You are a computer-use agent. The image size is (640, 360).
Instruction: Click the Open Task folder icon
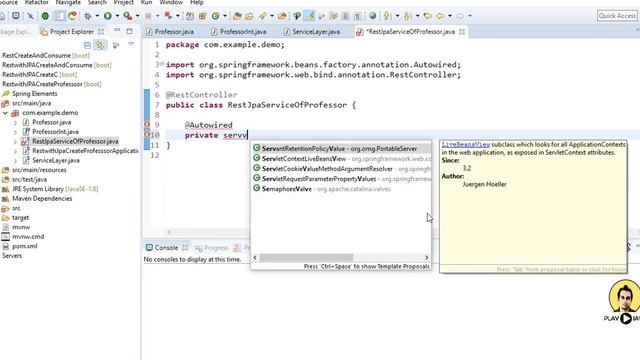click(x=249, y=16)
